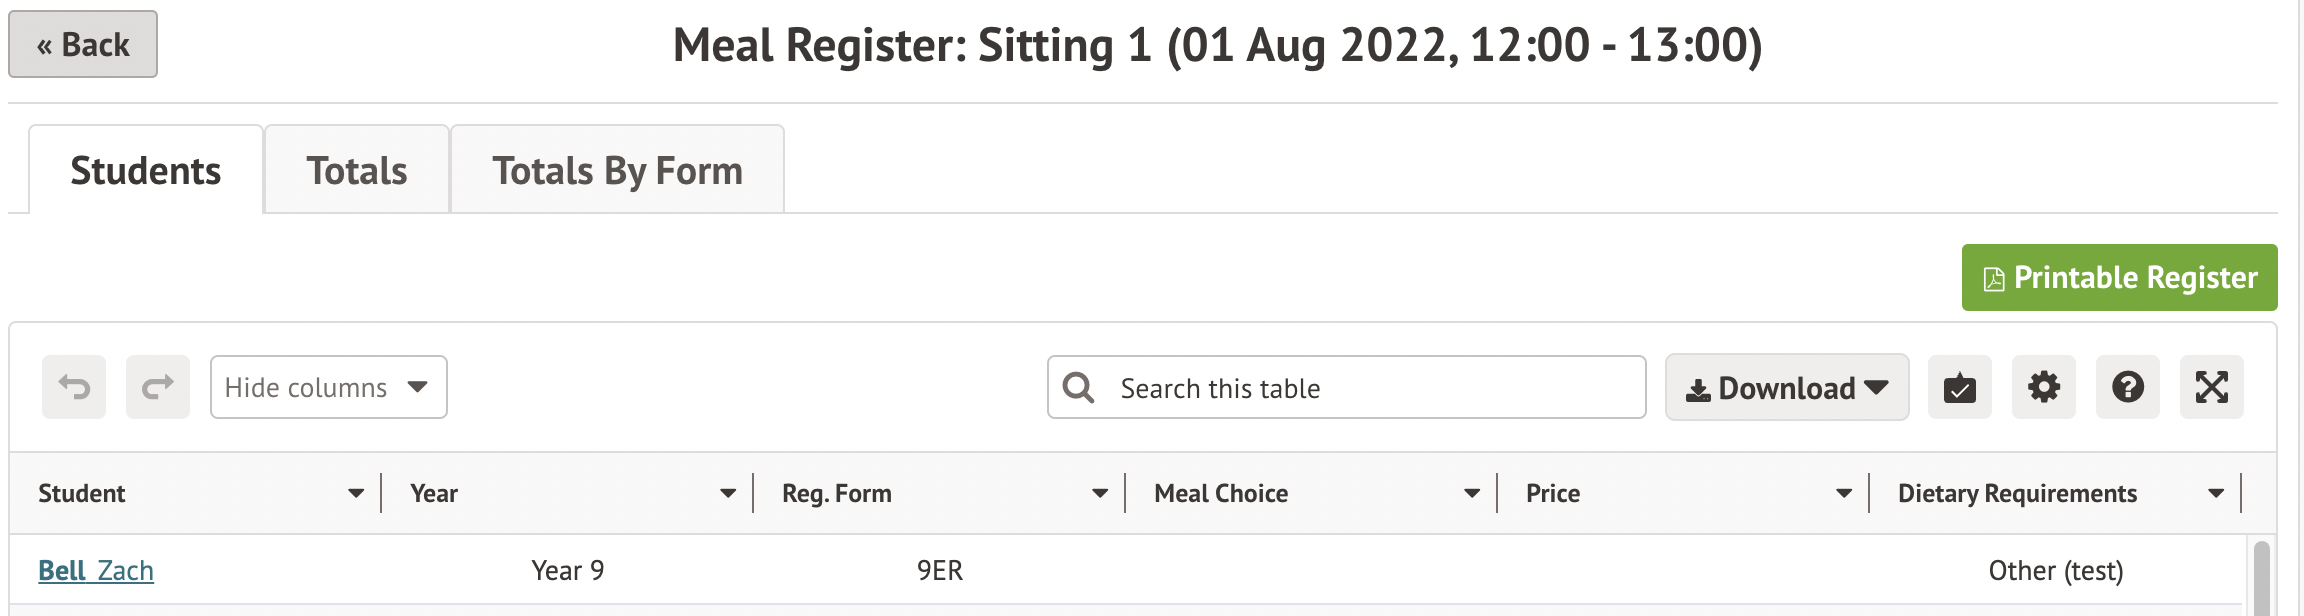The height and width of the screenshot is (616, 2304).
Task: Click the Printable Register button
Action: tap(2119, 277)
